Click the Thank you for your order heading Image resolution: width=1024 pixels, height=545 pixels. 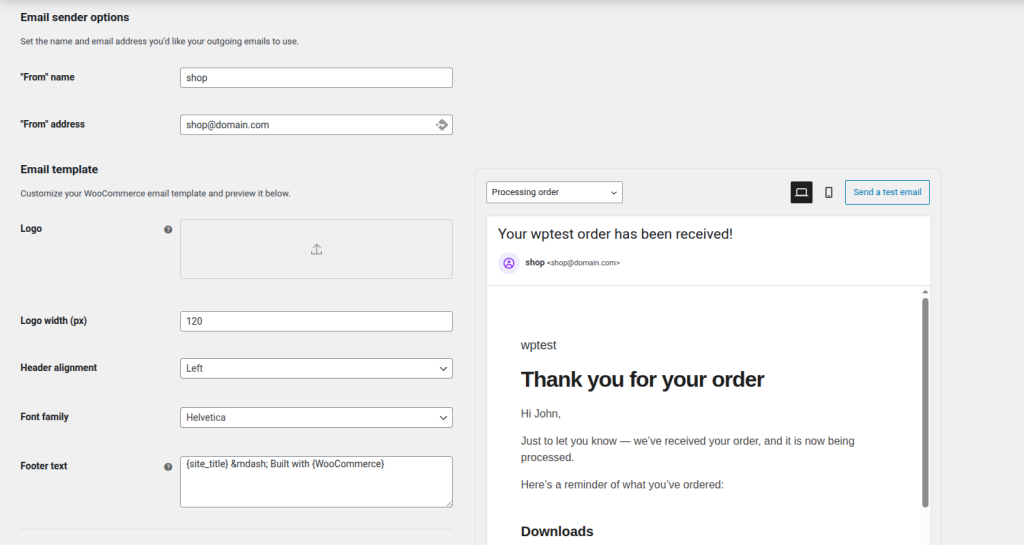click(x=642, y=380)
